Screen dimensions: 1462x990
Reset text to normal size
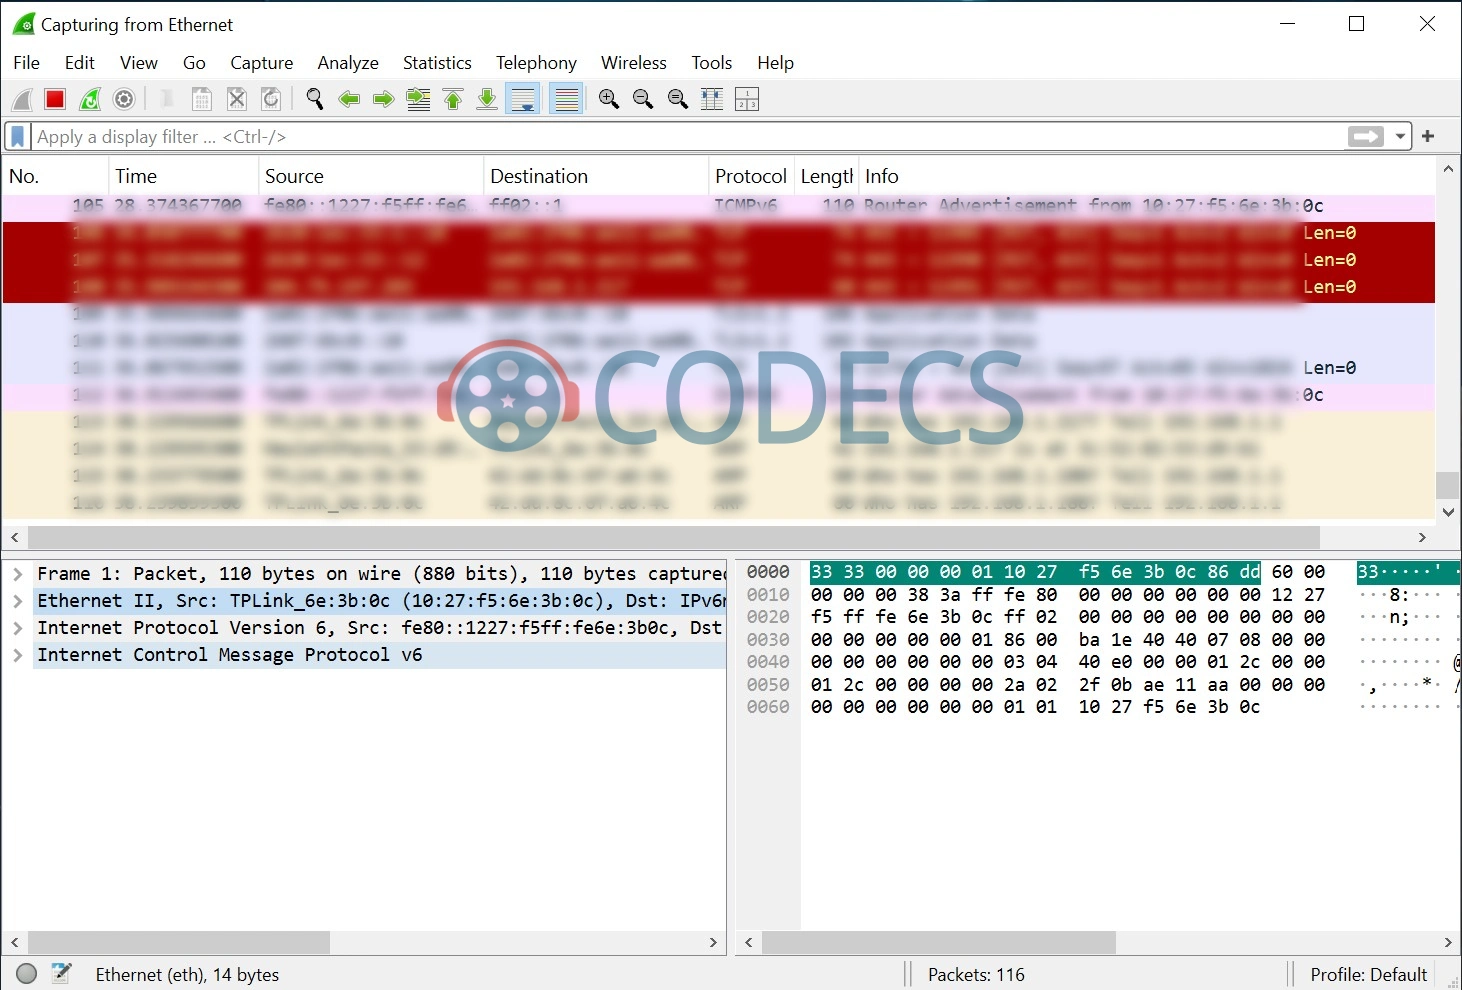pos(678,99)
